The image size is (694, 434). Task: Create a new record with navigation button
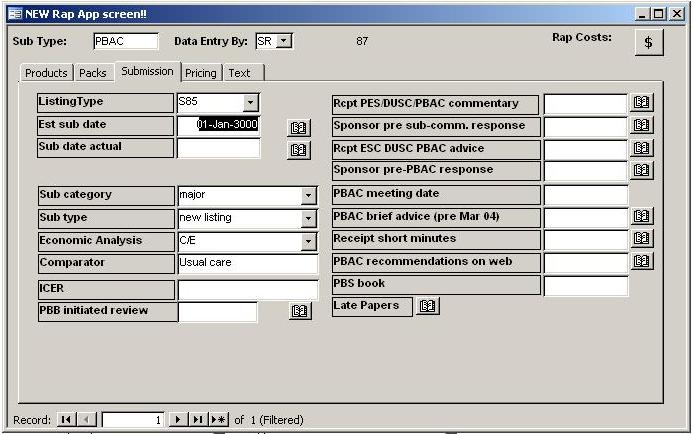pyautogui.click(x=218, y=420)
